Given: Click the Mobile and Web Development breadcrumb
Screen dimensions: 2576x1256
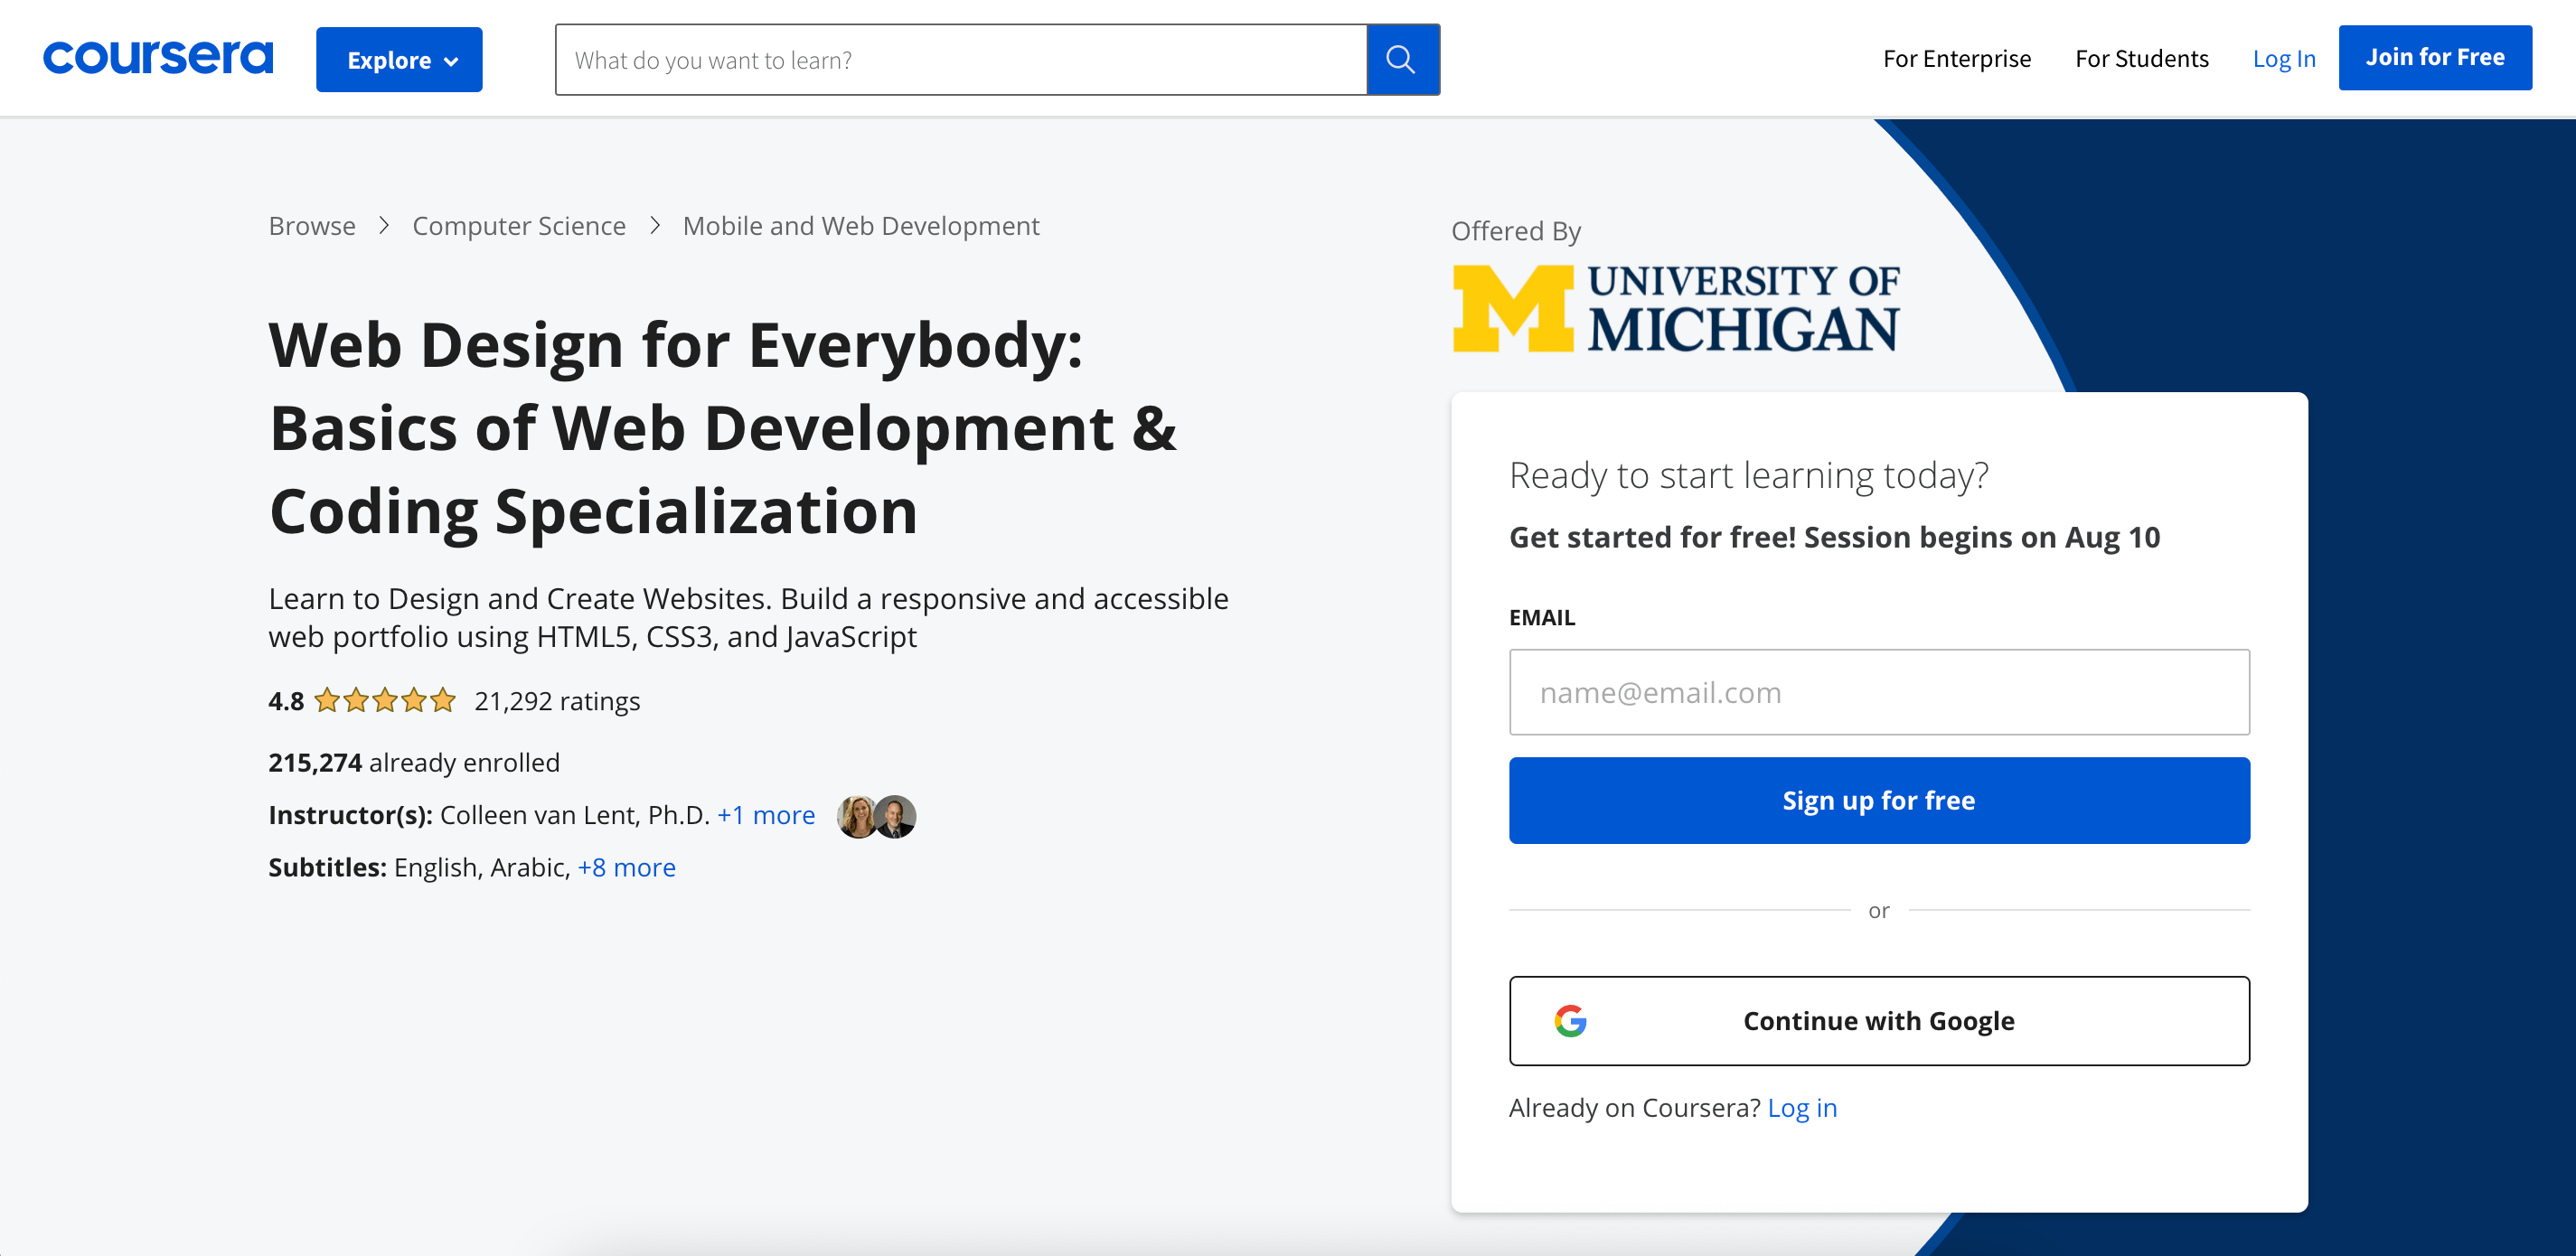Looking at the screenshot, I should 860,225.
